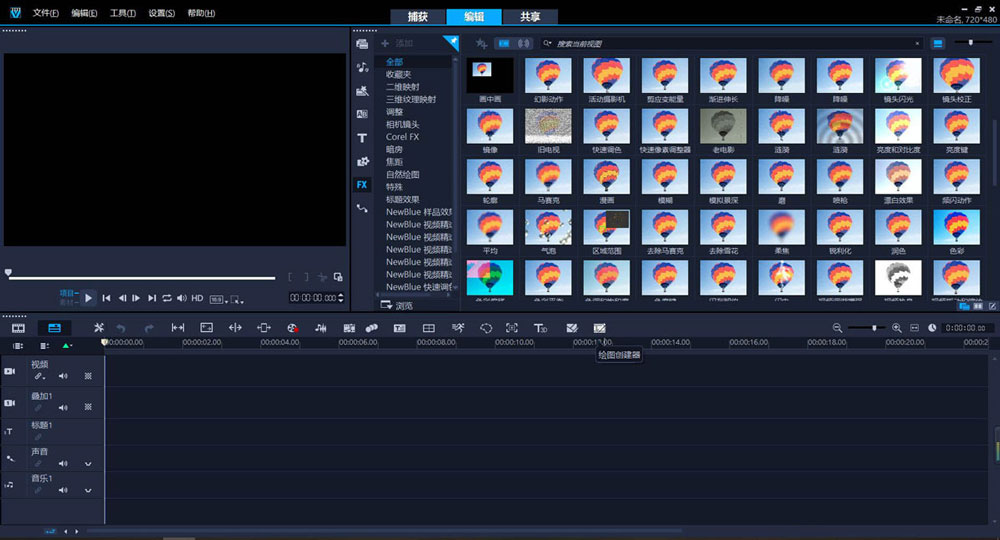Click the Redo arrow in timeline toolbar
Screen dimensions: 1000x540
coord(149,328)
